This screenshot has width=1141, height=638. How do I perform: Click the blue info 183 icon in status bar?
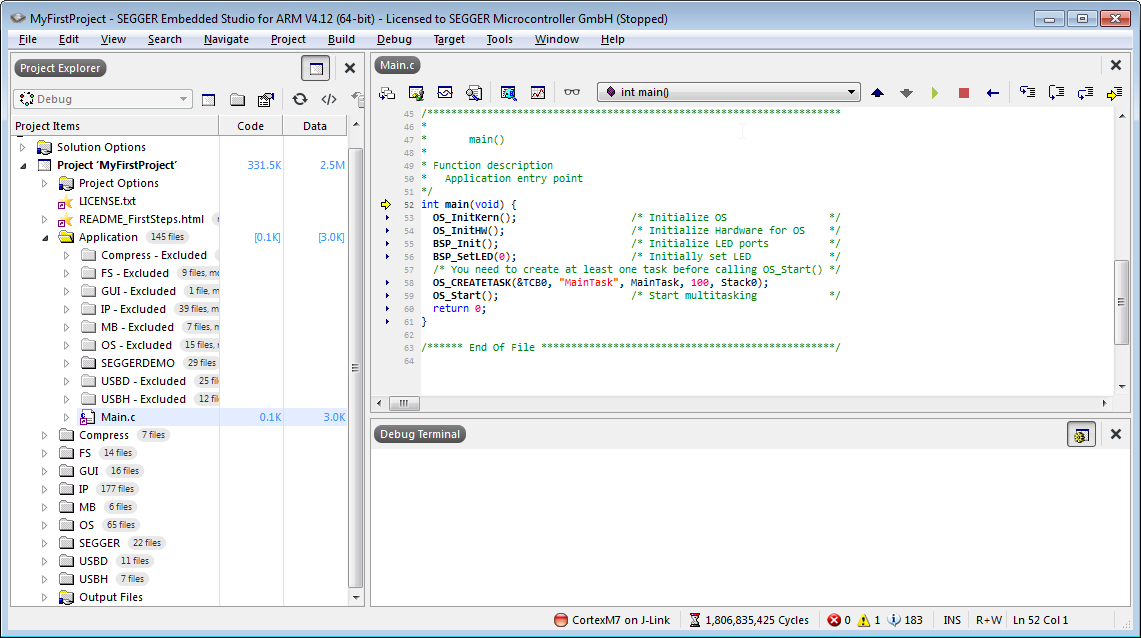coord(894,620)
